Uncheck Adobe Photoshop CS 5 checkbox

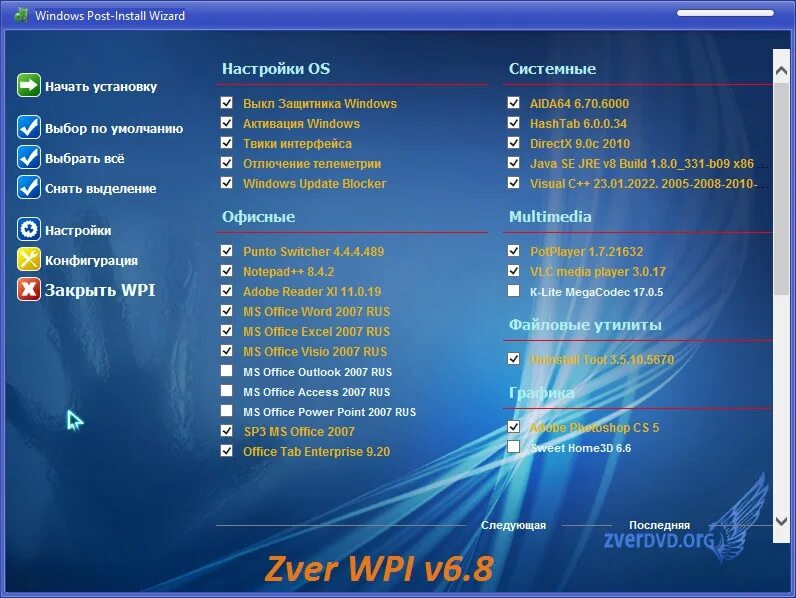(x=513, y=427)
